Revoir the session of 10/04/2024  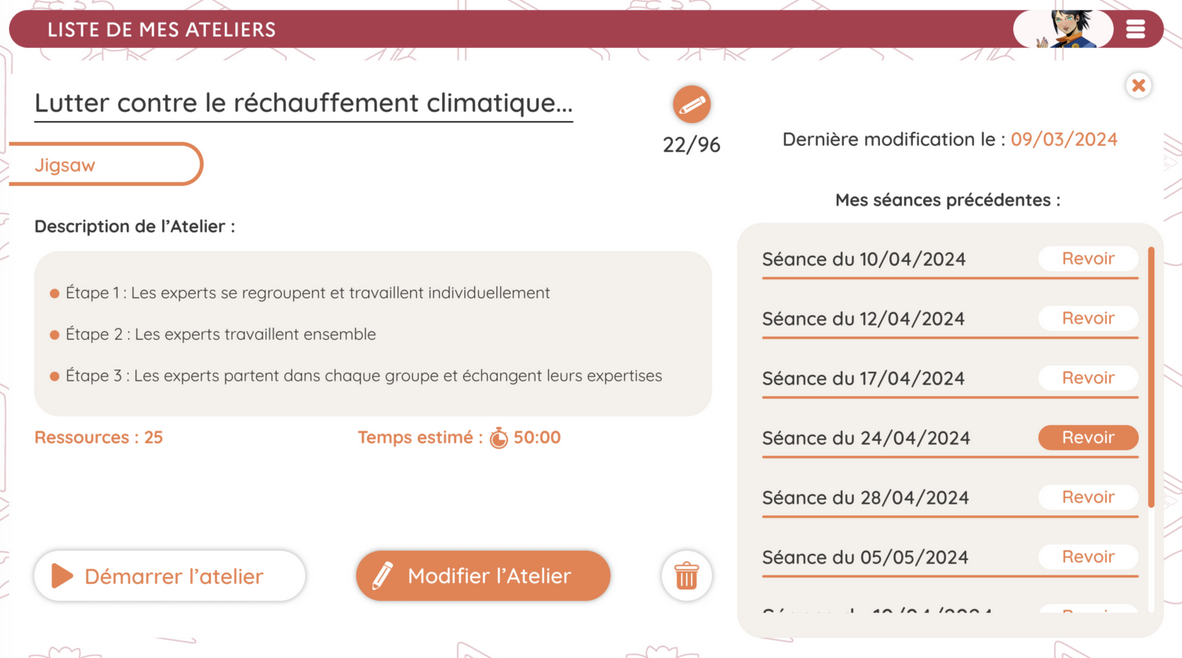1087,259
